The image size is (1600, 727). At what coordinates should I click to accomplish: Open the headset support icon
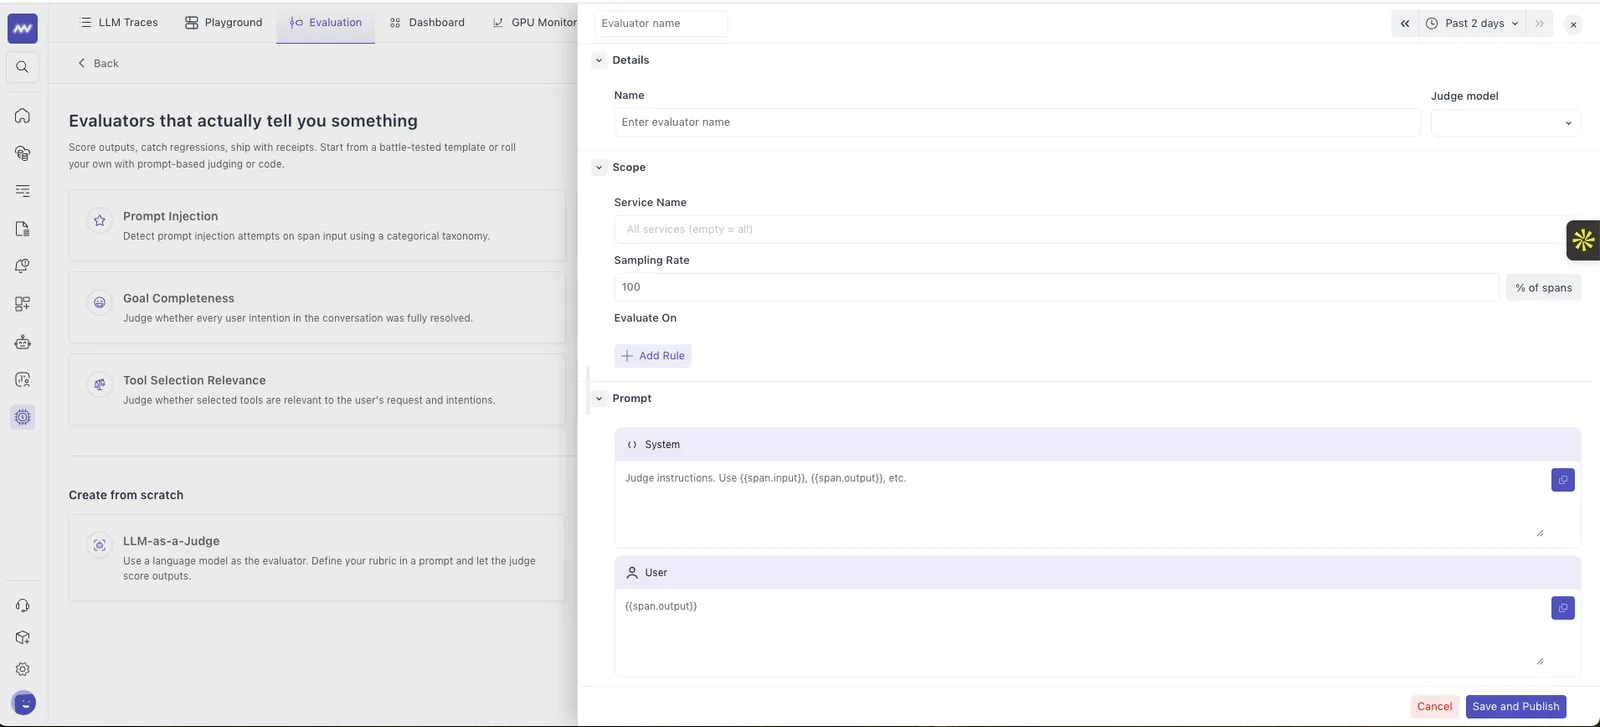22,605
